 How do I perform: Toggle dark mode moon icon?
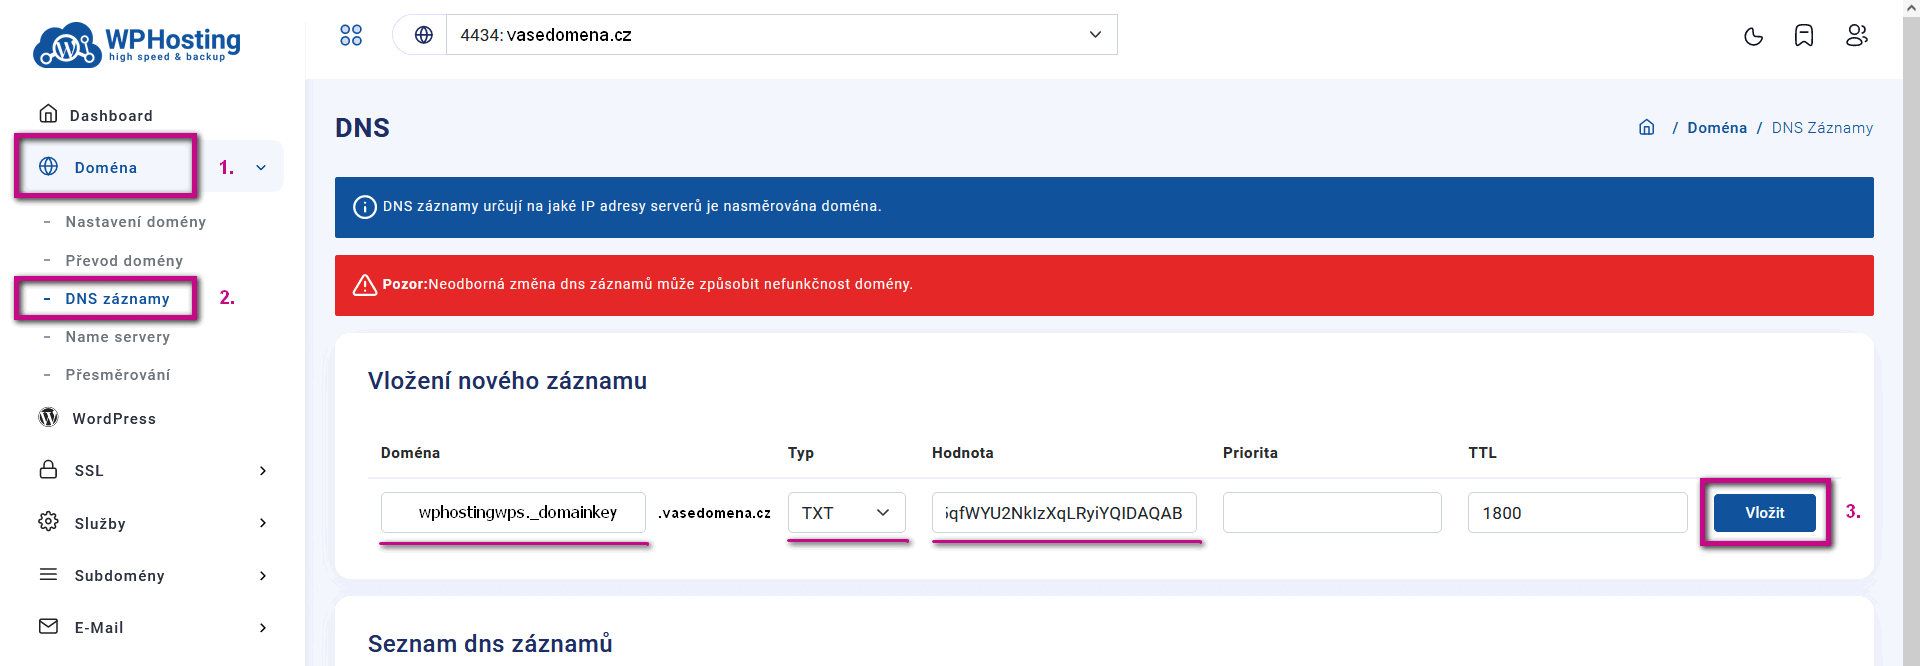coord(1753,36)
